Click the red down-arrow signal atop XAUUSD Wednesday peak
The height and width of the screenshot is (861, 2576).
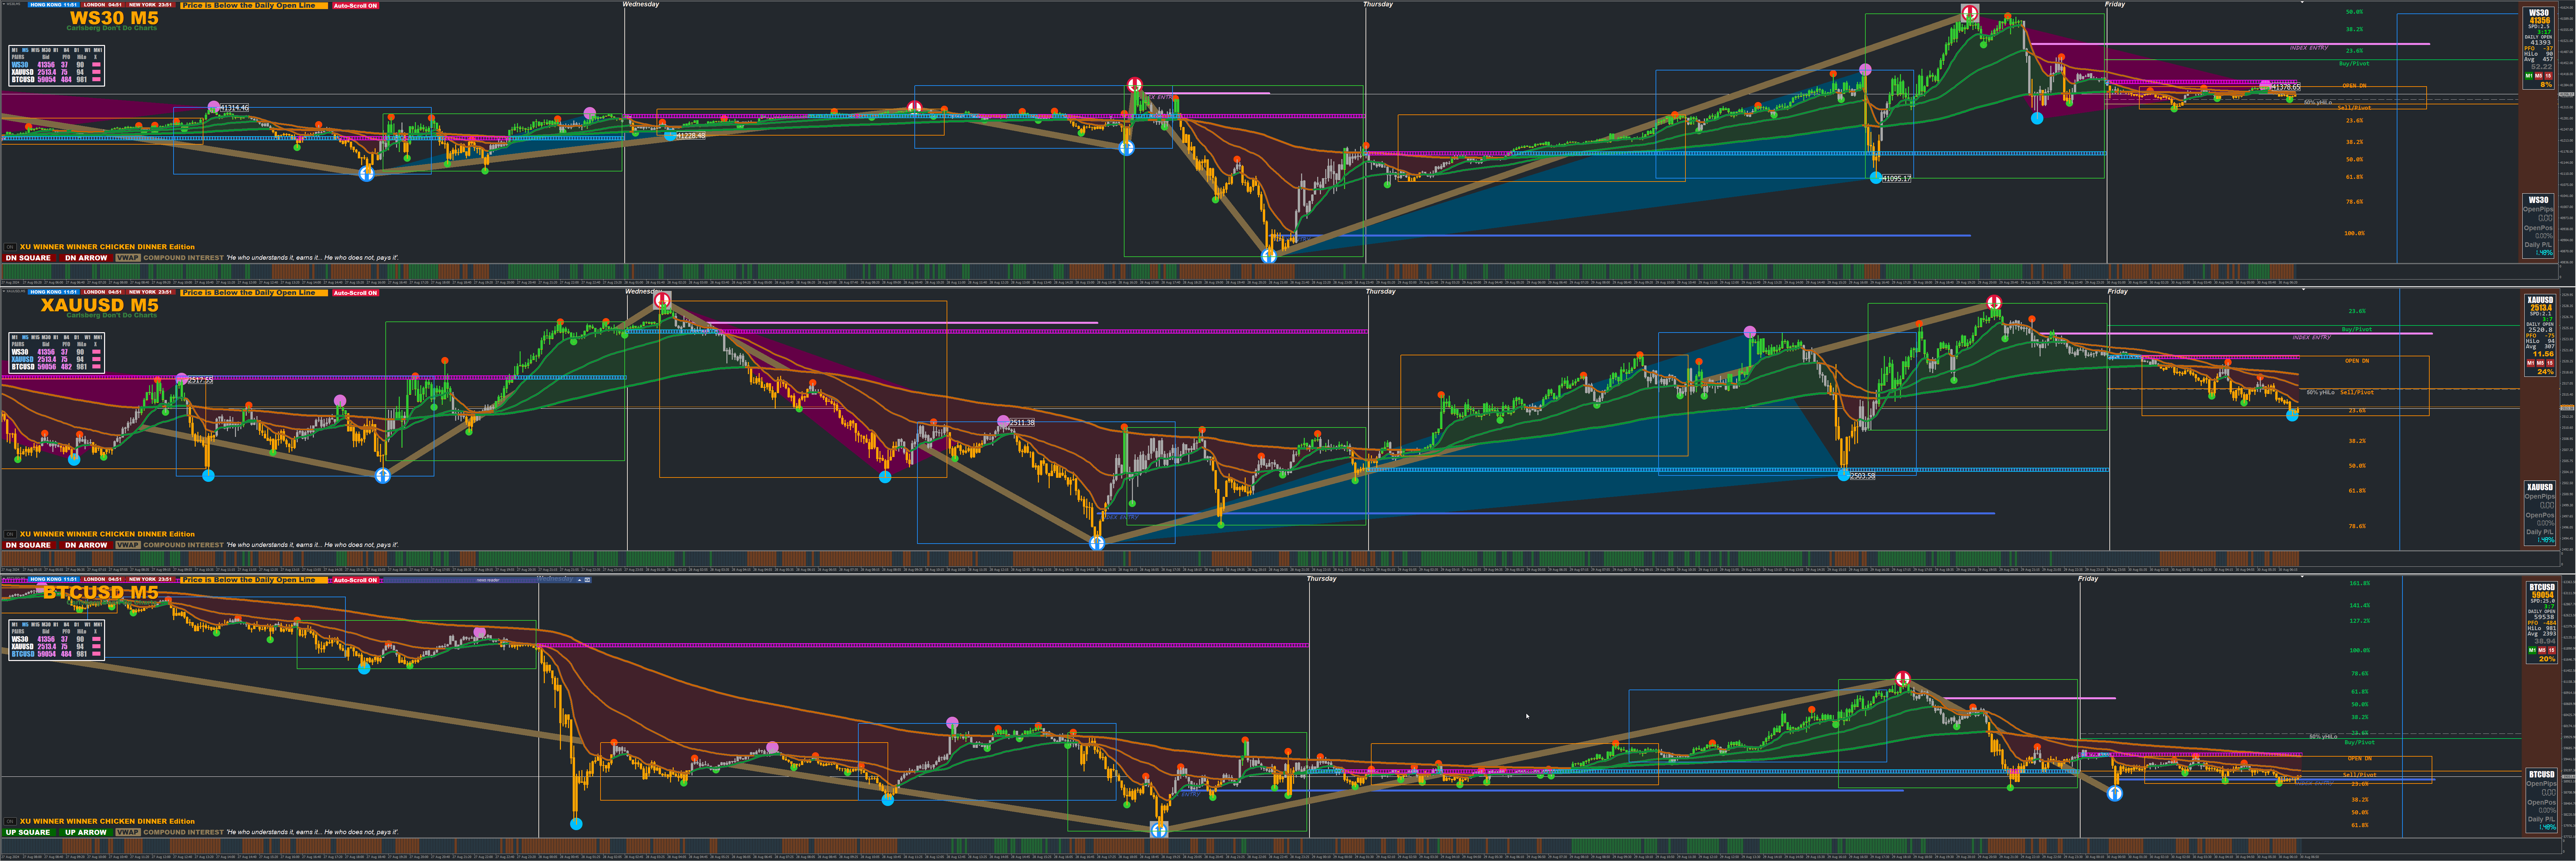click(x=662, y=300)
